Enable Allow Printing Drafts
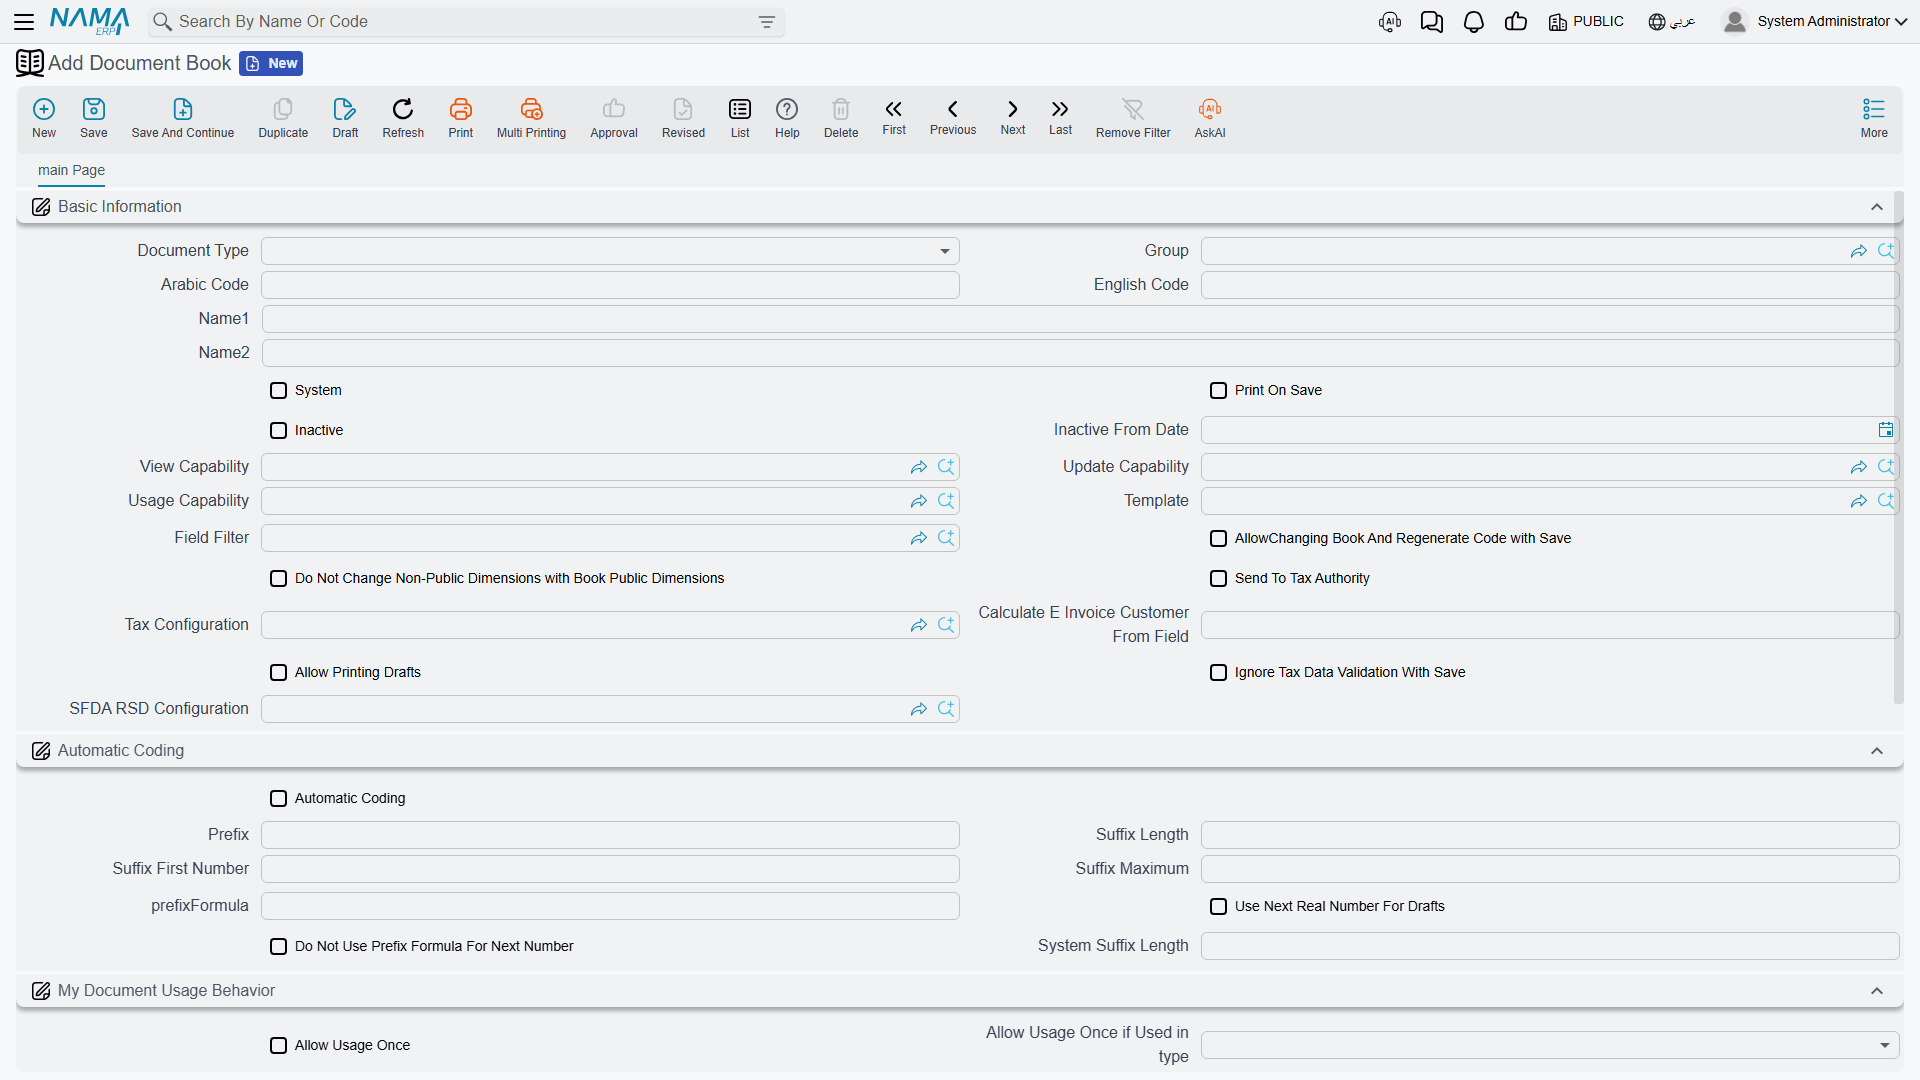 point(279,673)
